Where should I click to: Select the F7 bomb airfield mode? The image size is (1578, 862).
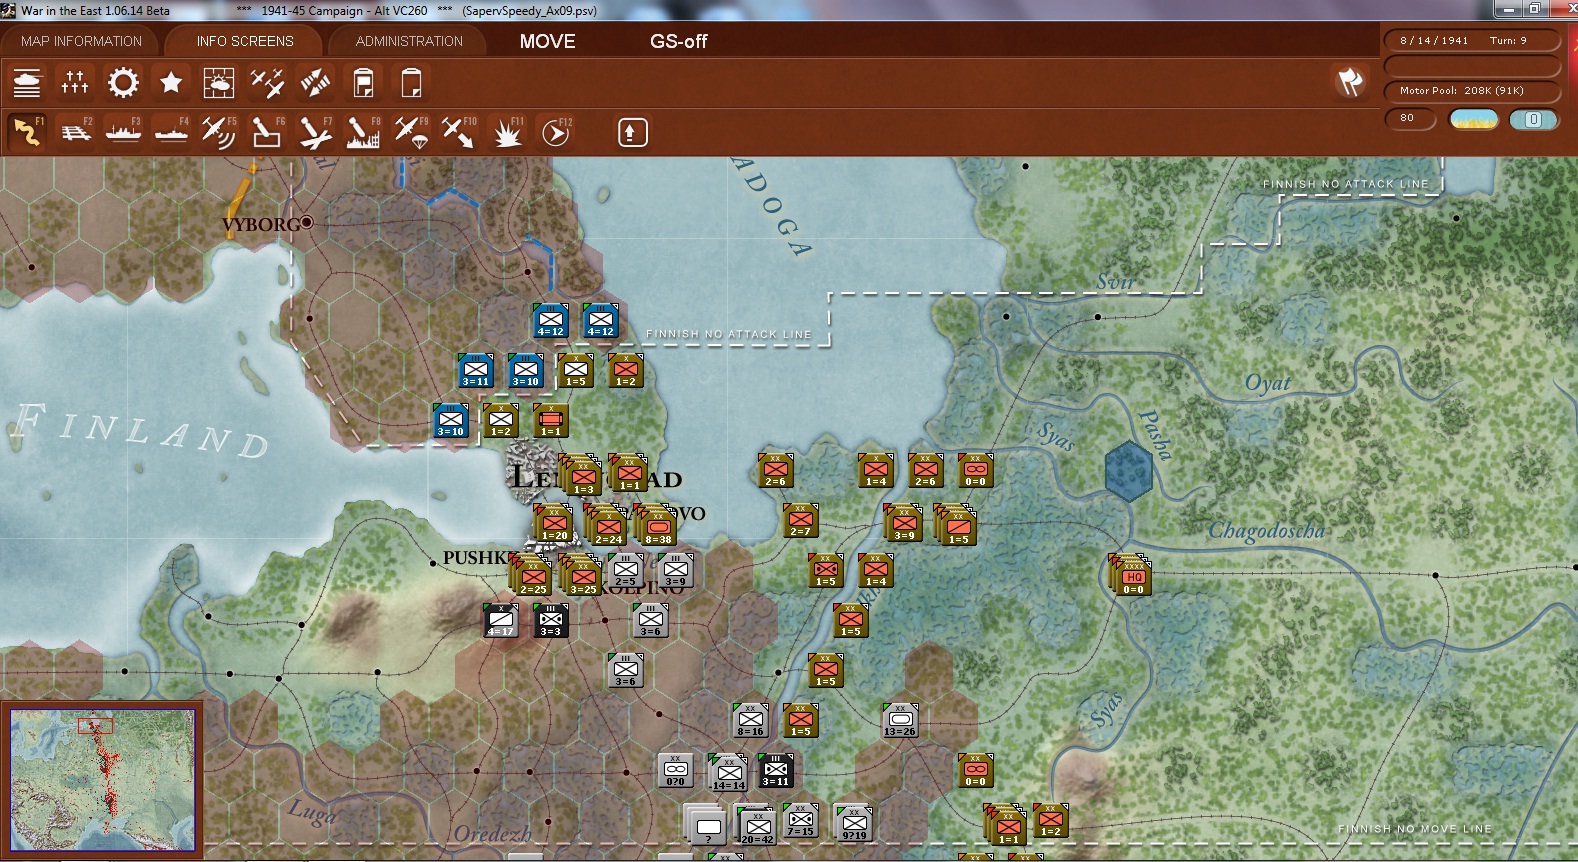tap(315, 132)
